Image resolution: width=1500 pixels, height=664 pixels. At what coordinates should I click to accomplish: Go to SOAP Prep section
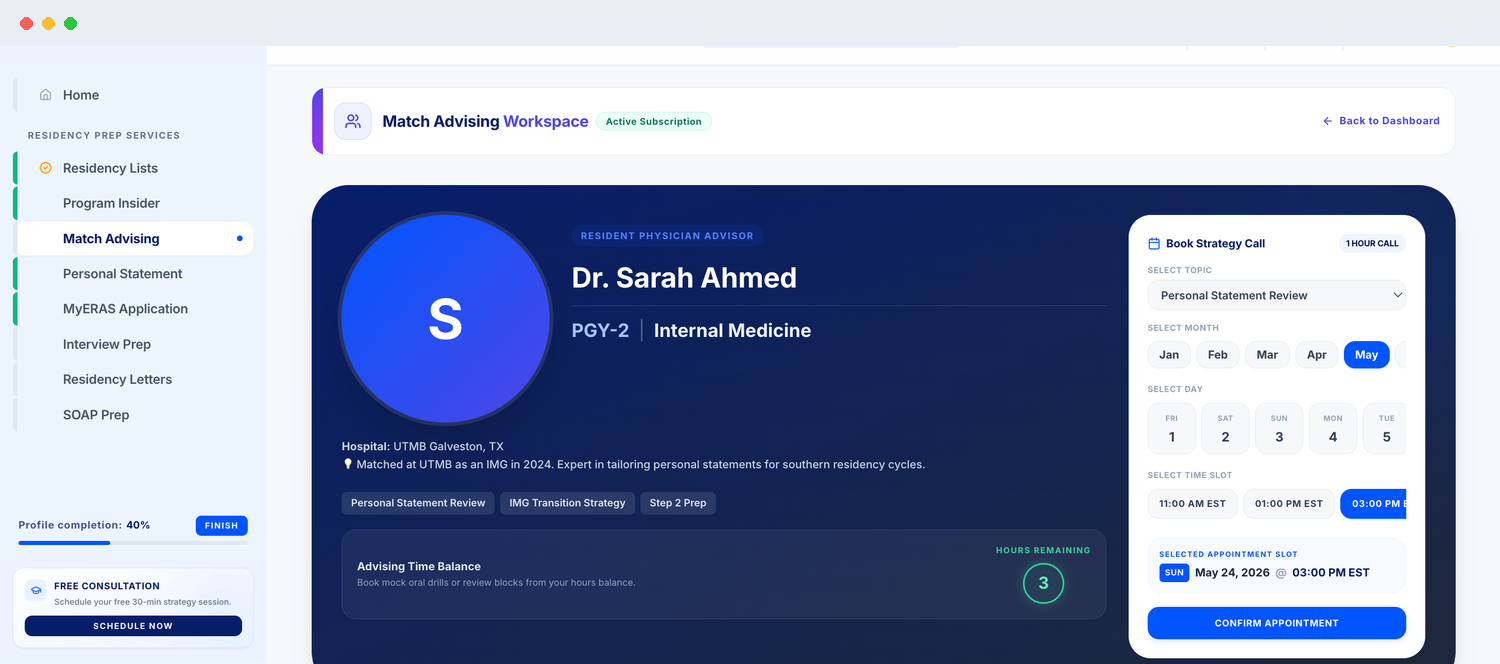(x=133, y=414)
